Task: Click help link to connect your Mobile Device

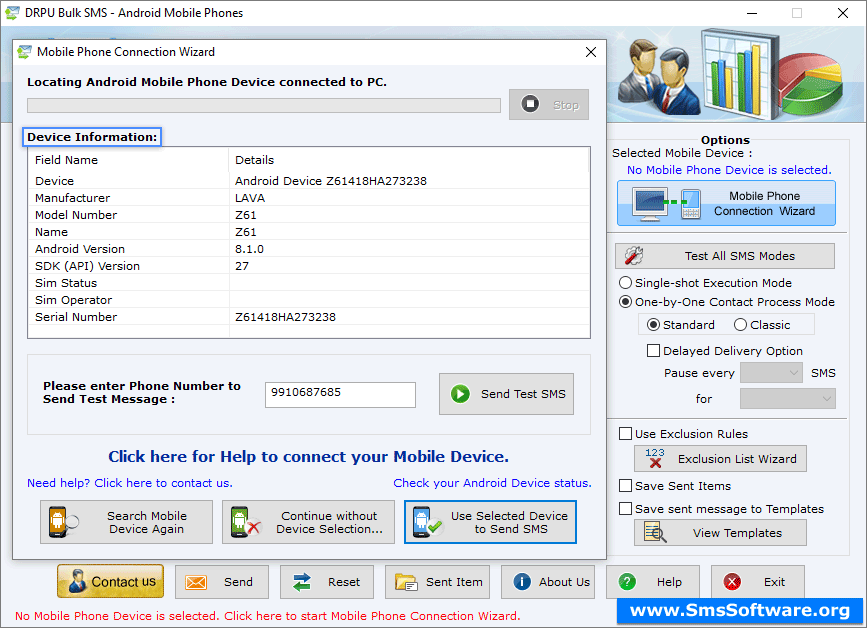Action: [309, 457]
